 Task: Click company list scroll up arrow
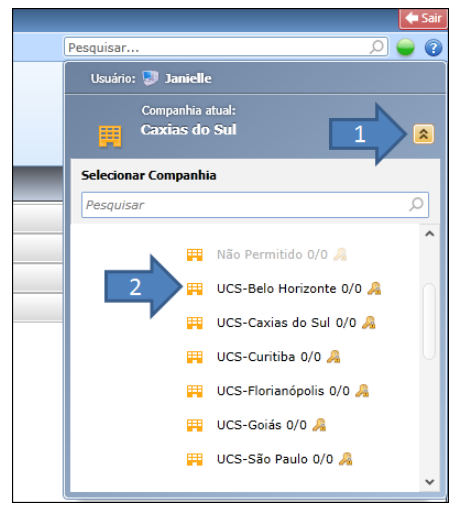(430, 234)
